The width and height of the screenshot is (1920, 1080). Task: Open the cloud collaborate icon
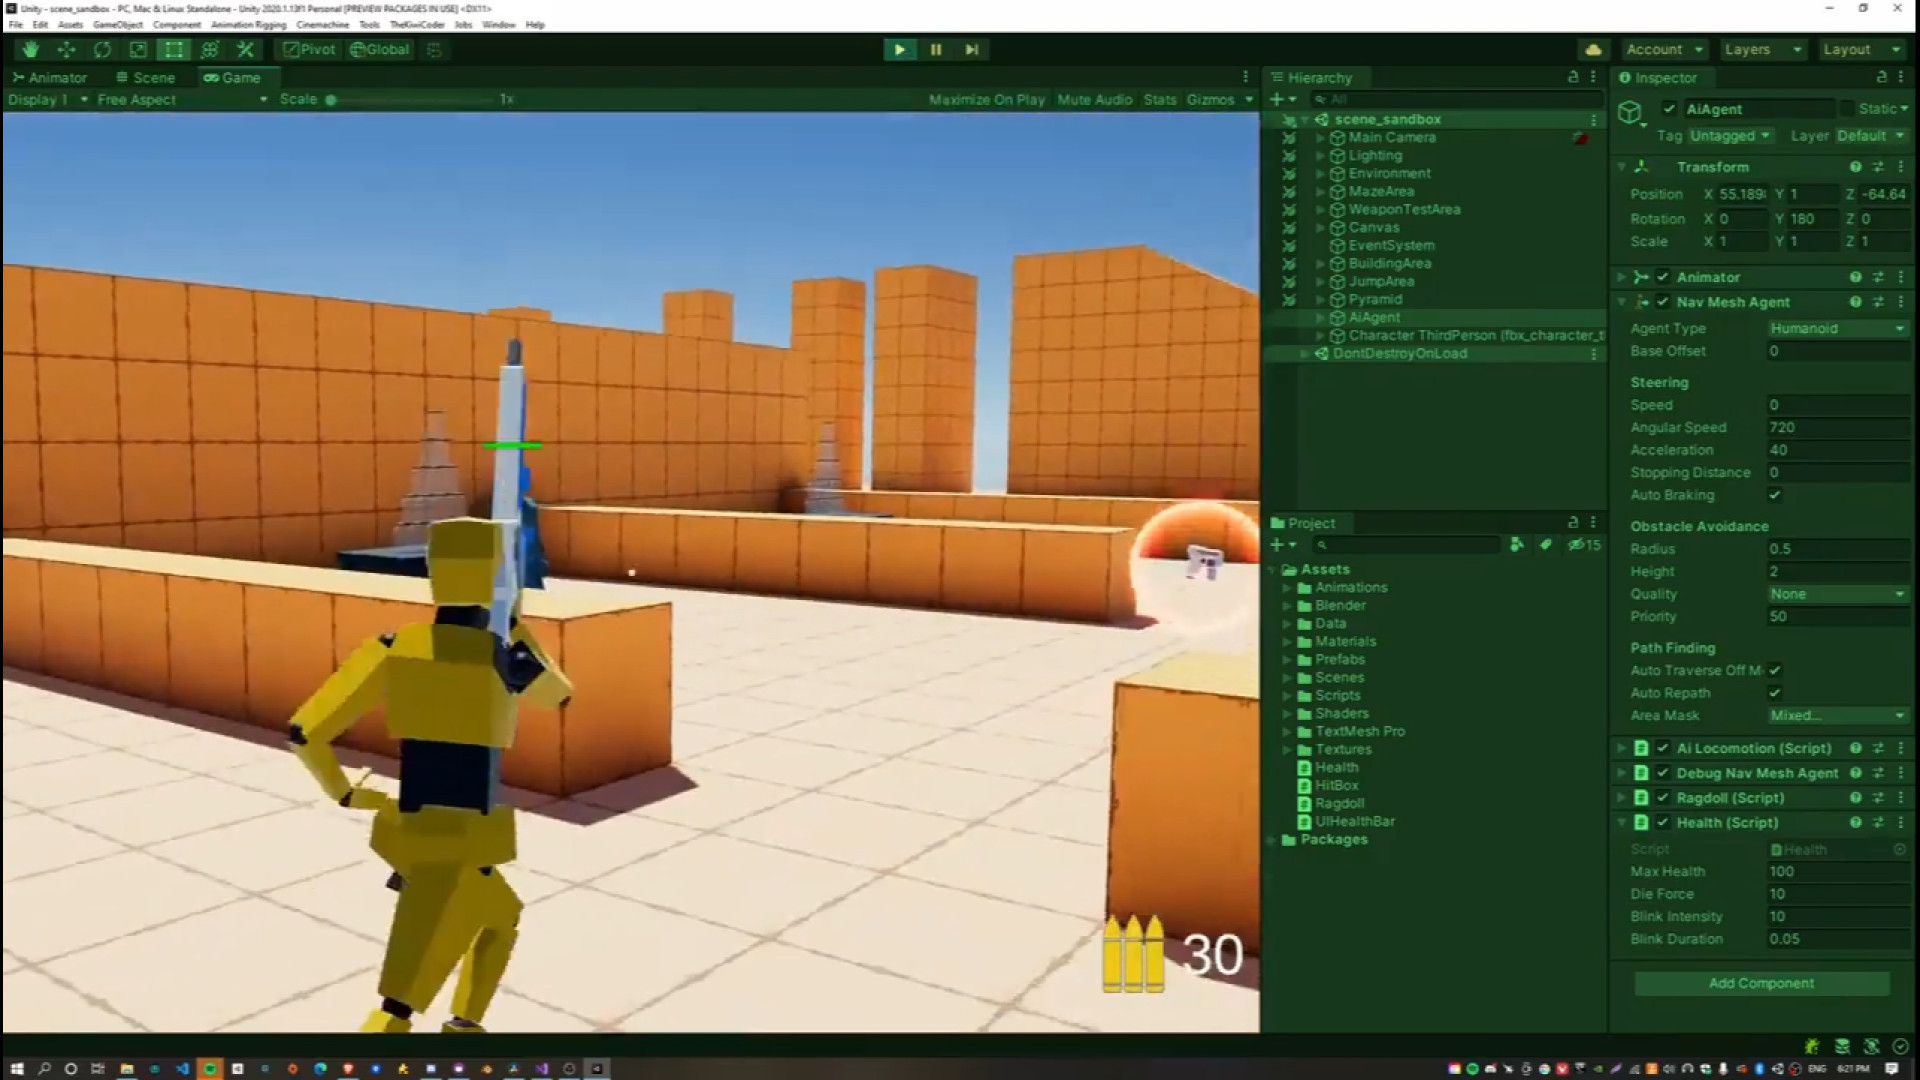pos(1593,49)
